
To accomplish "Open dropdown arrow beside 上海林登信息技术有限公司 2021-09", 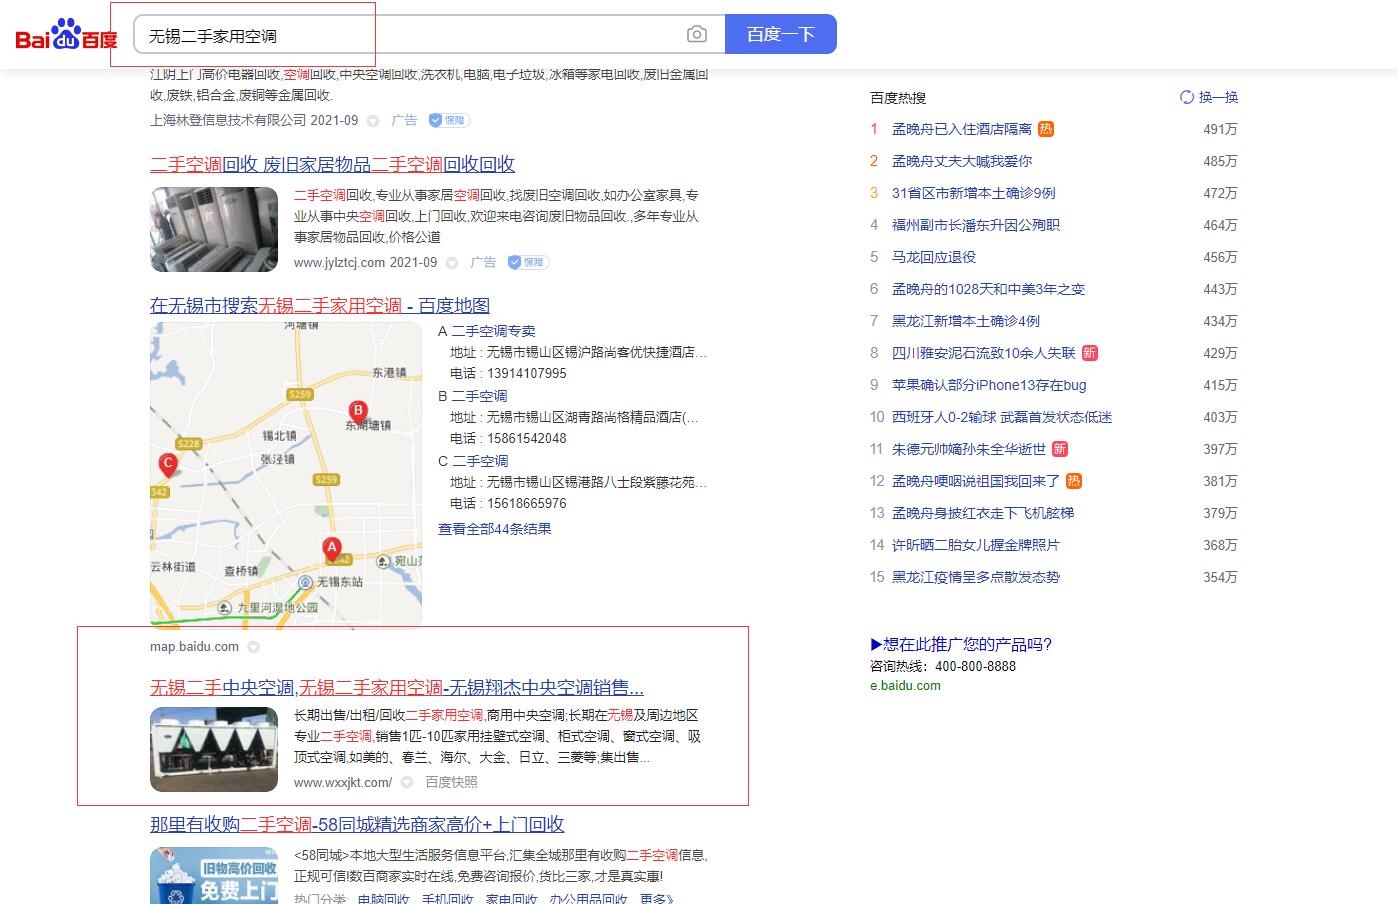I will pos(373,121).
